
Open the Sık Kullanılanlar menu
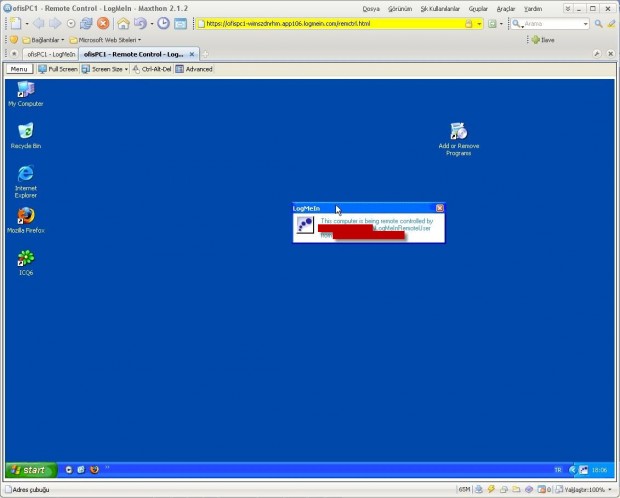(440, 9)
